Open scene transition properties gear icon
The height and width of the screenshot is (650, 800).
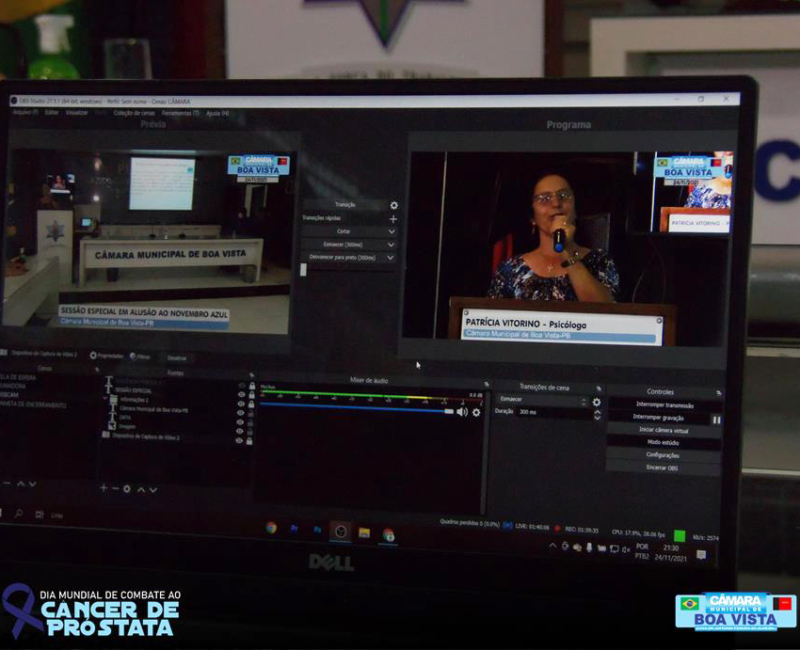coord(597,402)
